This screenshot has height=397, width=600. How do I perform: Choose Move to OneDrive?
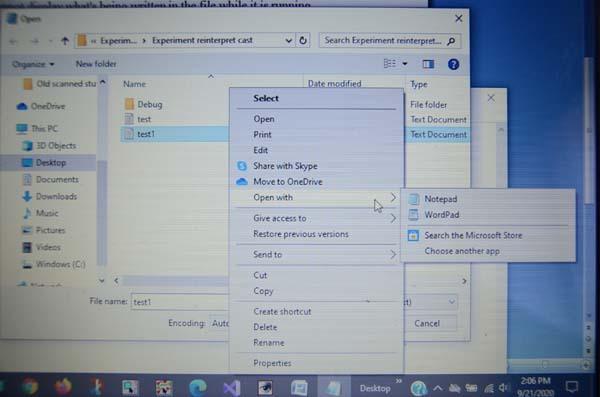[x=288, y=182]
